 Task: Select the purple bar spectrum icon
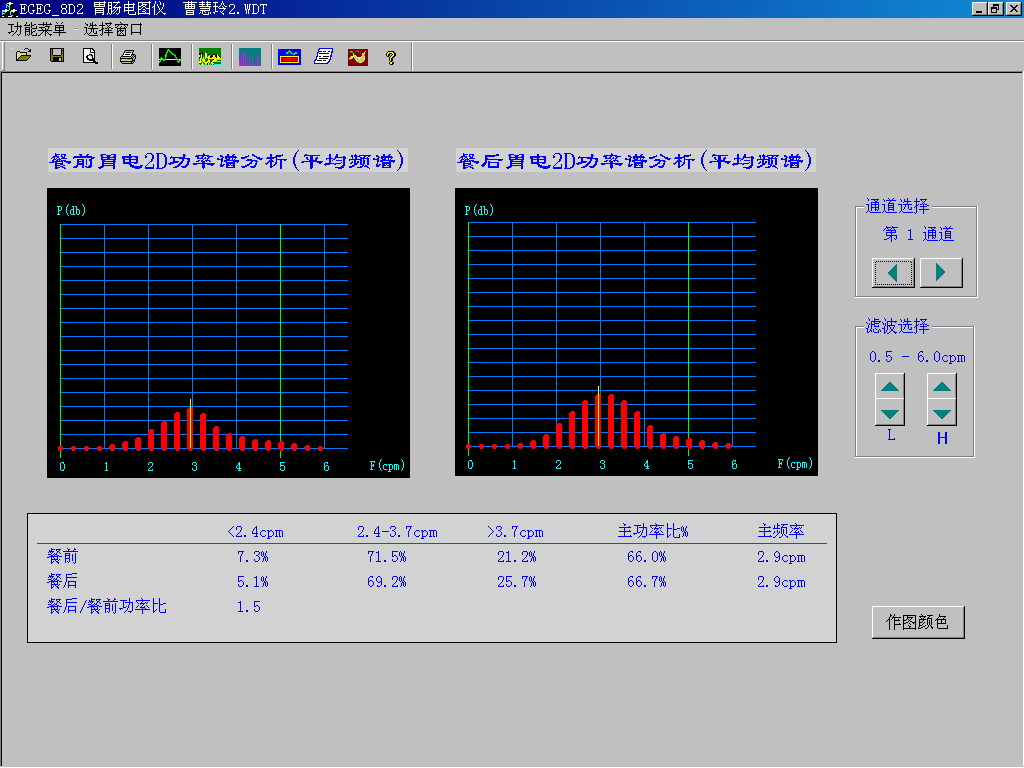(x=250, y=57)
